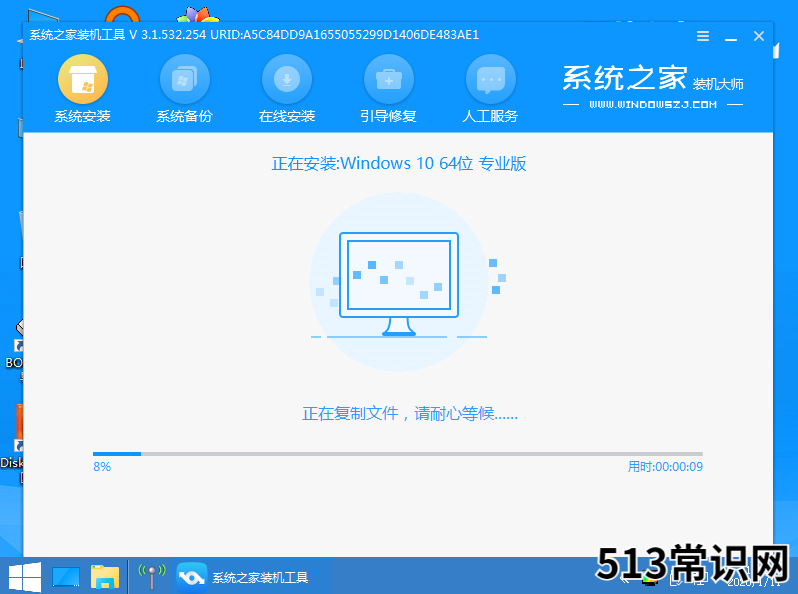Minimize the 系统之家装机工具 window
798x594 pixels.
(731, 37)
